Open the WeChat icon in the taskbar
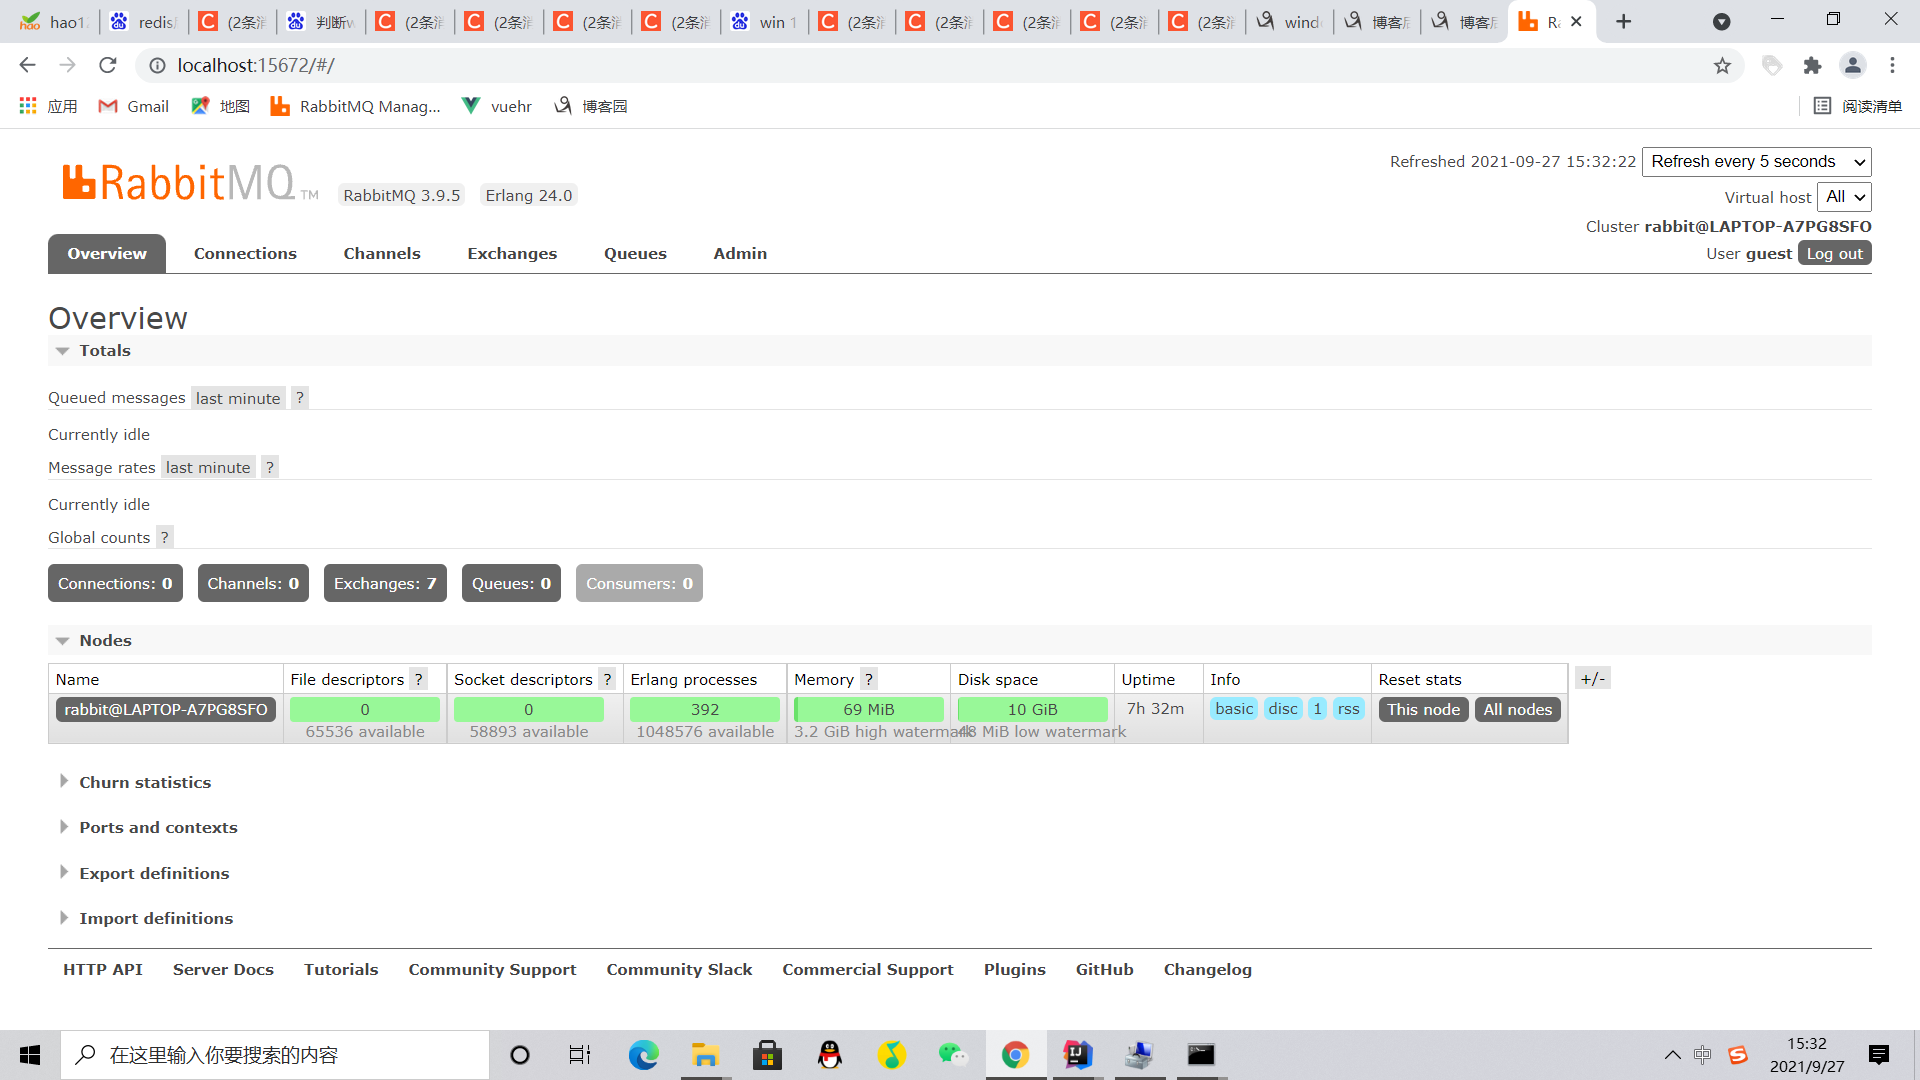Screen dimensions: 1920x1080 click(952, 1055)
